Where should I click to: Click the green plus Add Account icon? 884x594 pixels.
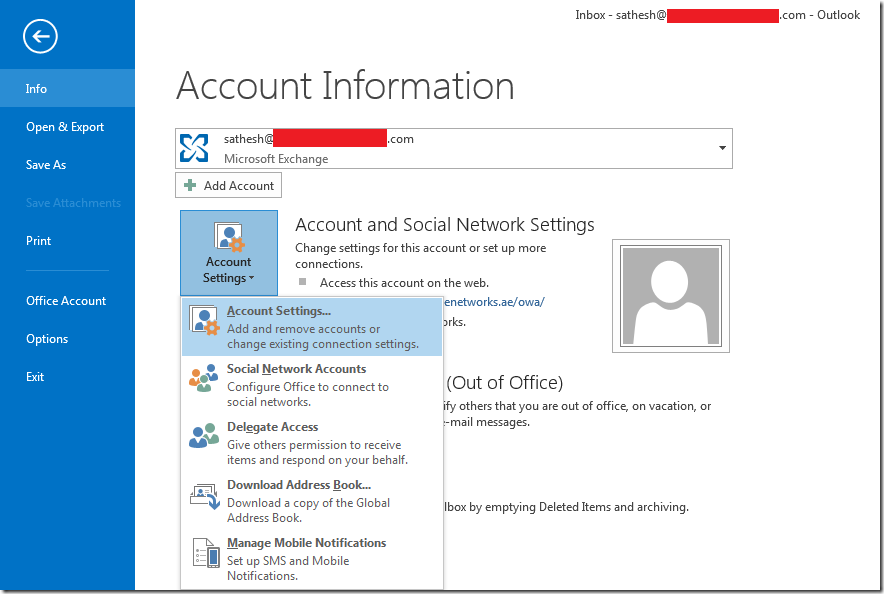point(191,185)
